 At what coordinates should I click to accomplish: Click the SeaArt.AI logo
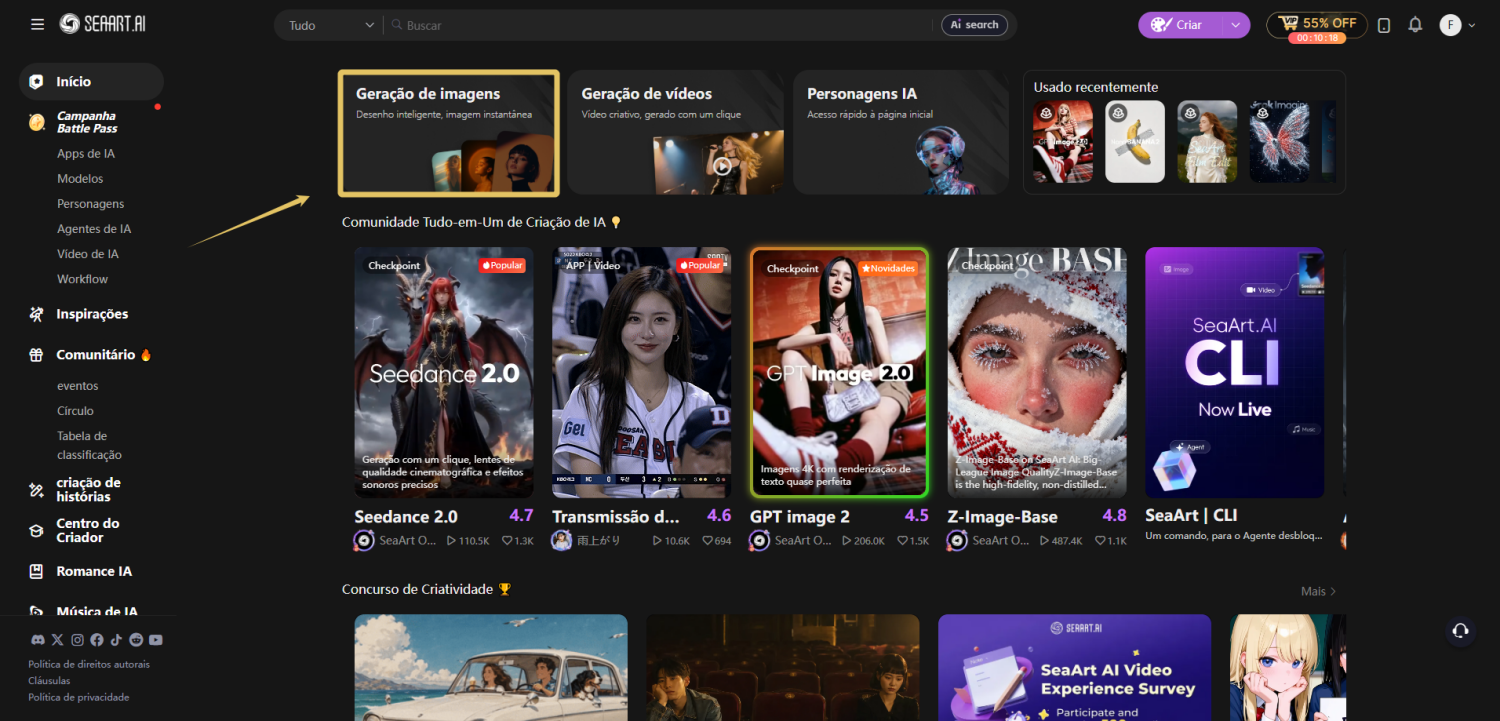tap(103, 24)
